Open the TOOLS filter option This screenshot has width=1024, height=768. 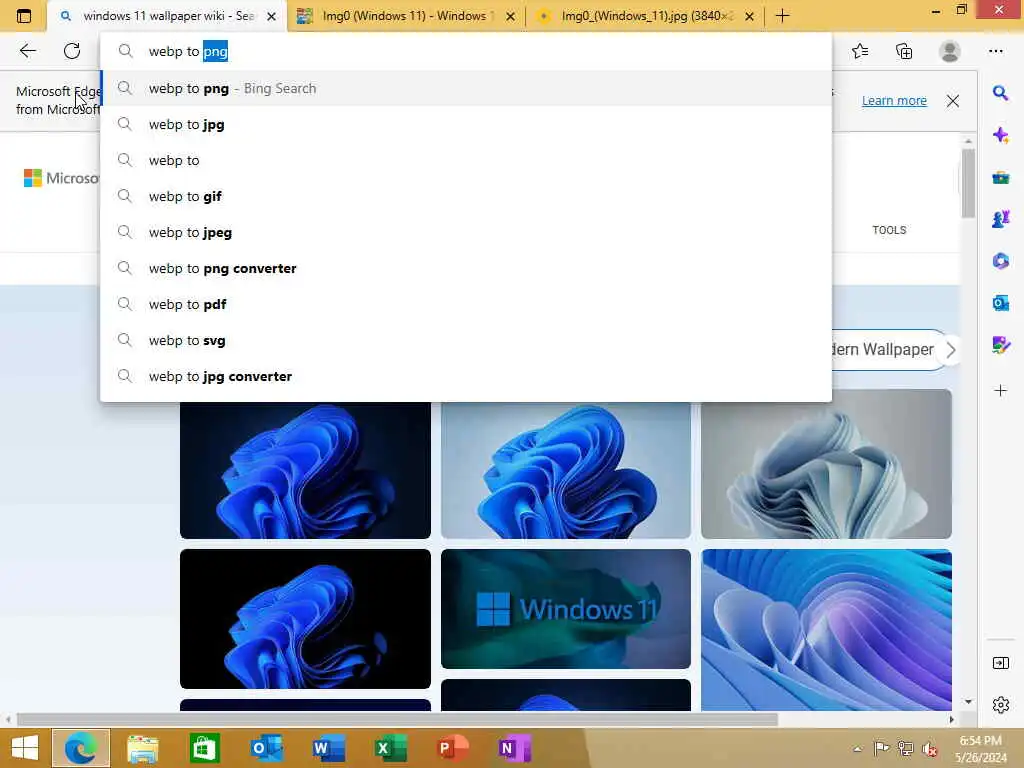(x=889, y=230)
